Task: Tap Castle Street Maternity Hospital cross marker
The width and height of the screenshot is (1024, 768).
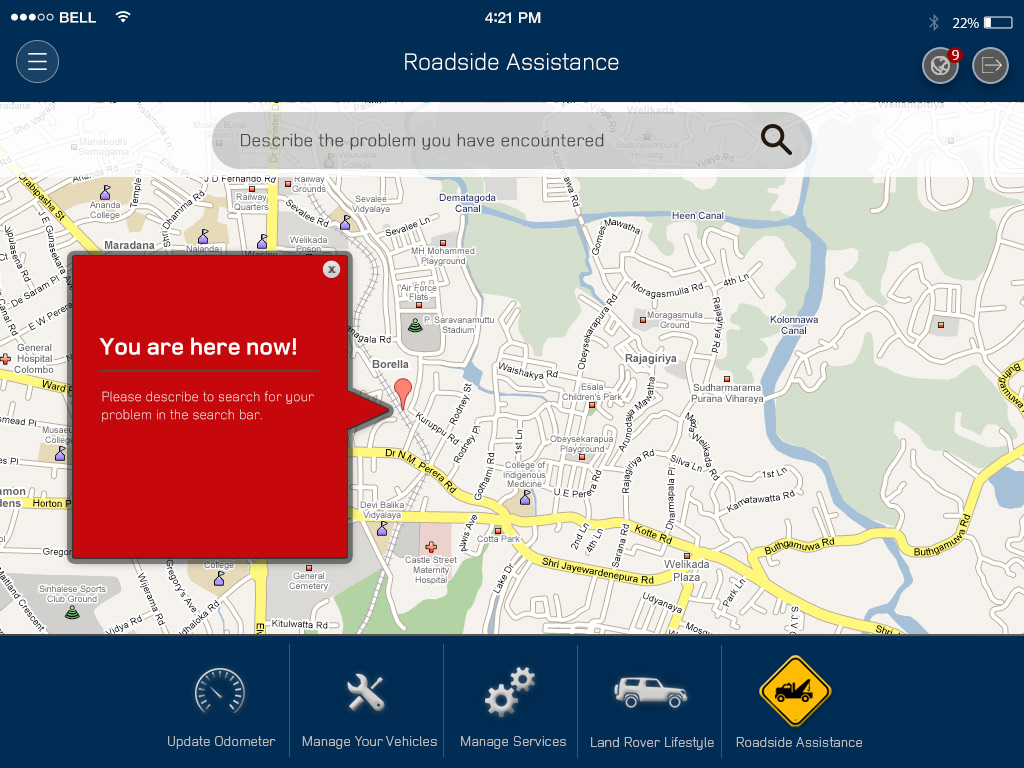Action: tap(430, 547)
